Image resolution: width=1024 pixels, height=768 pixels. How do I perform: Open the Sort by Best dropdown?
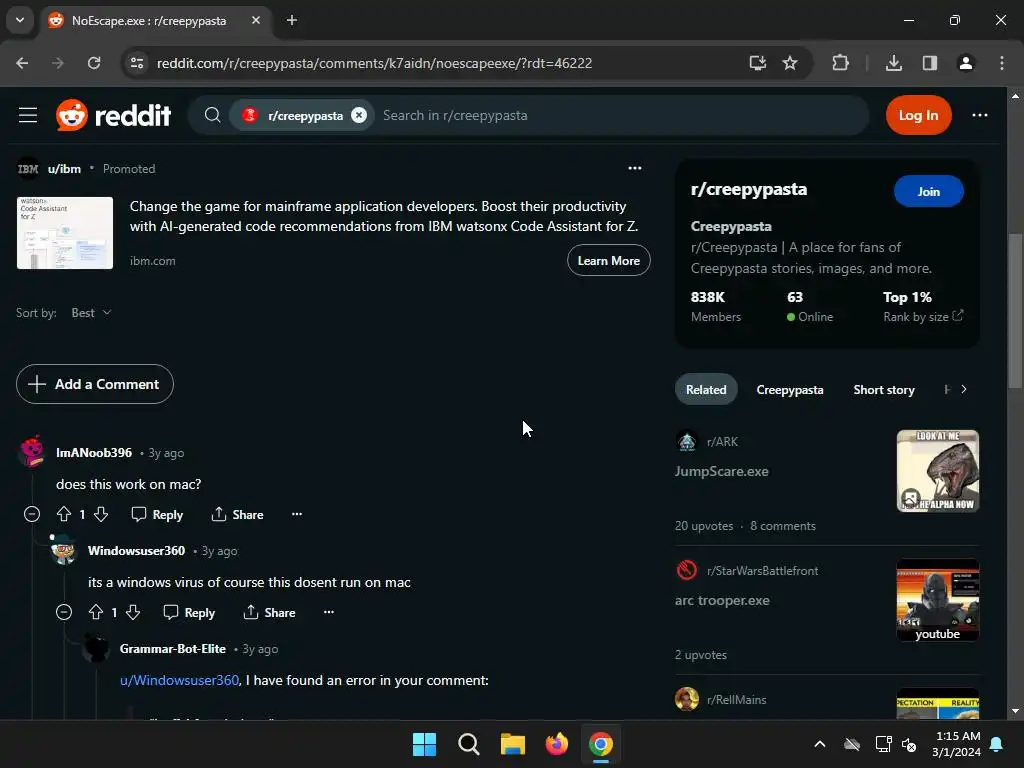click(91, 313)
